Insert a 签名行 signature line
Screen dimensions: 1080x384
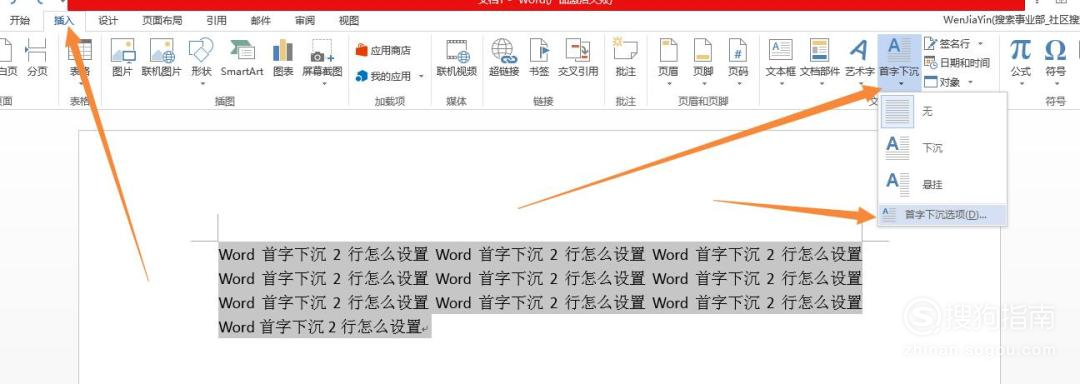pyautogui.click(x=948, y=44)
